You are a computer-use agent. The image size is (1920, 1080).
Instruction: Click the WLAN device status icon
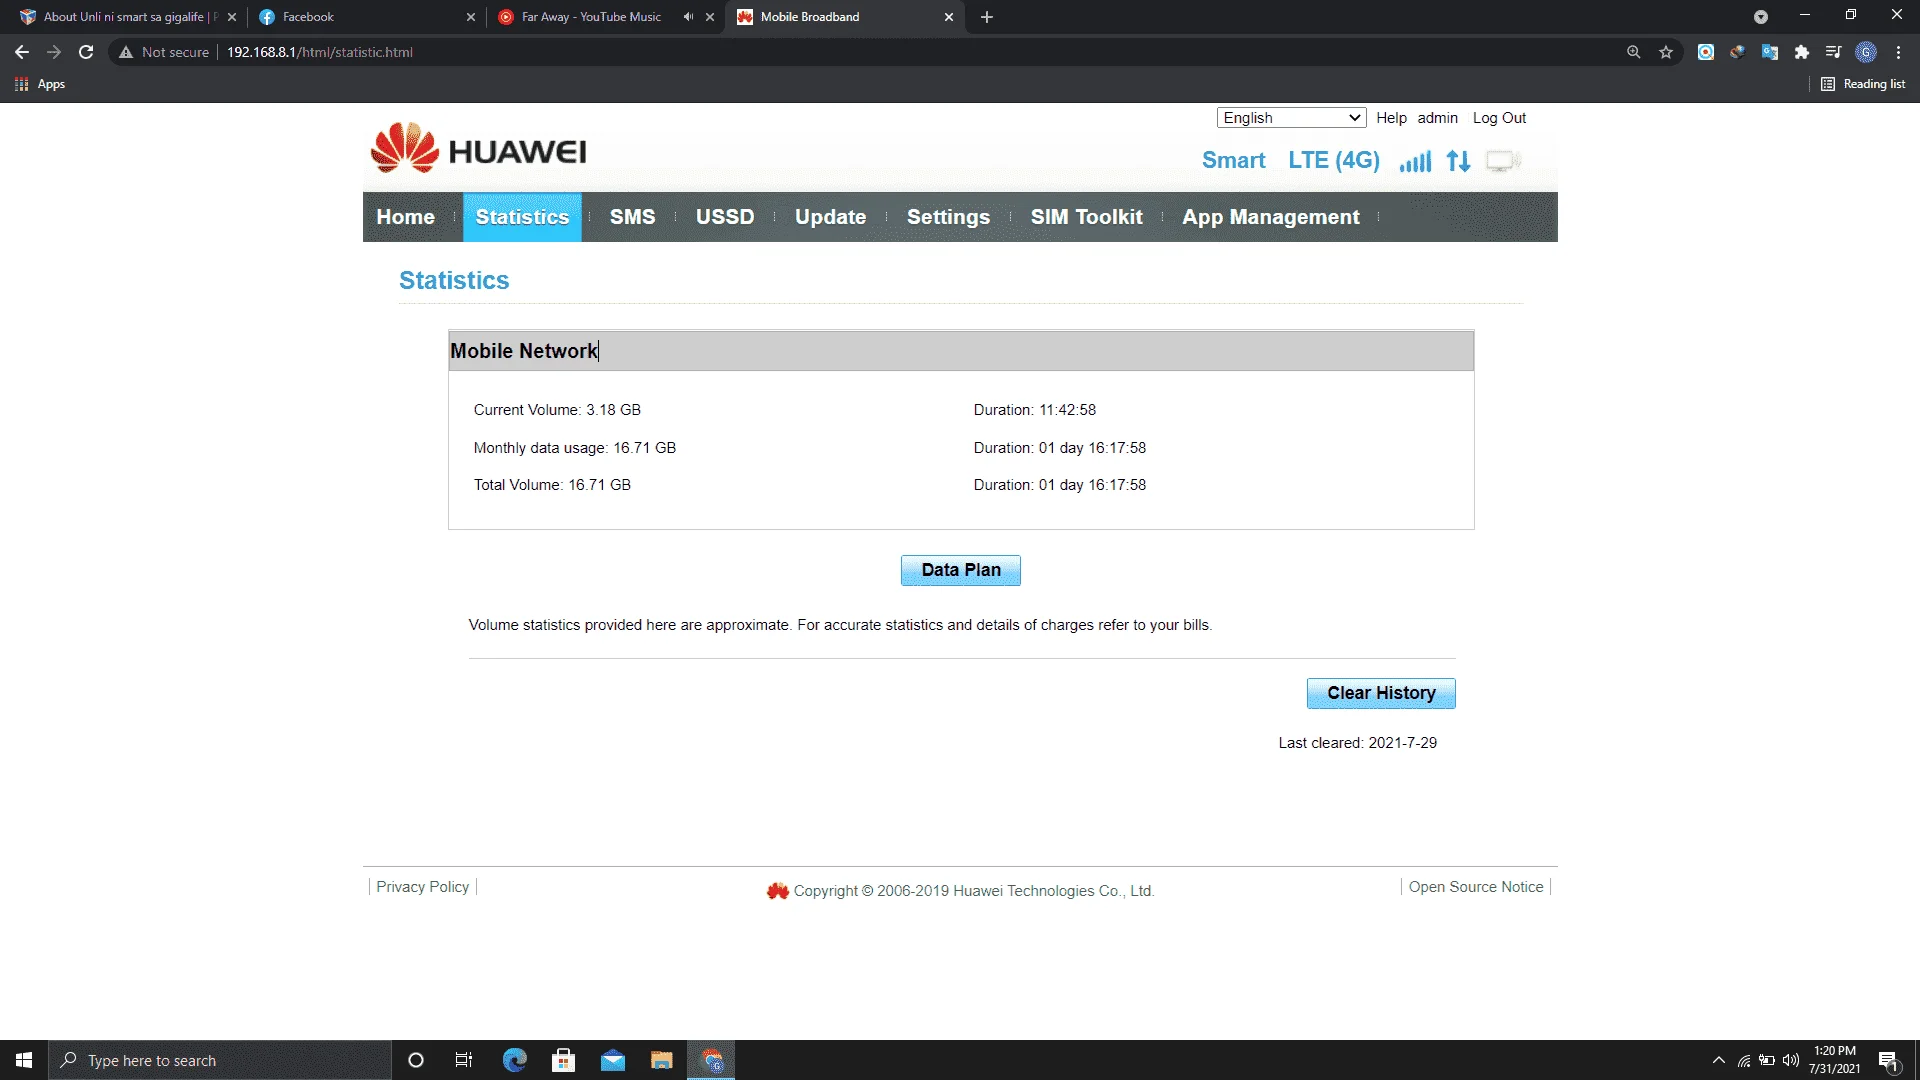pyautogui.click(x=1503, y=161)
